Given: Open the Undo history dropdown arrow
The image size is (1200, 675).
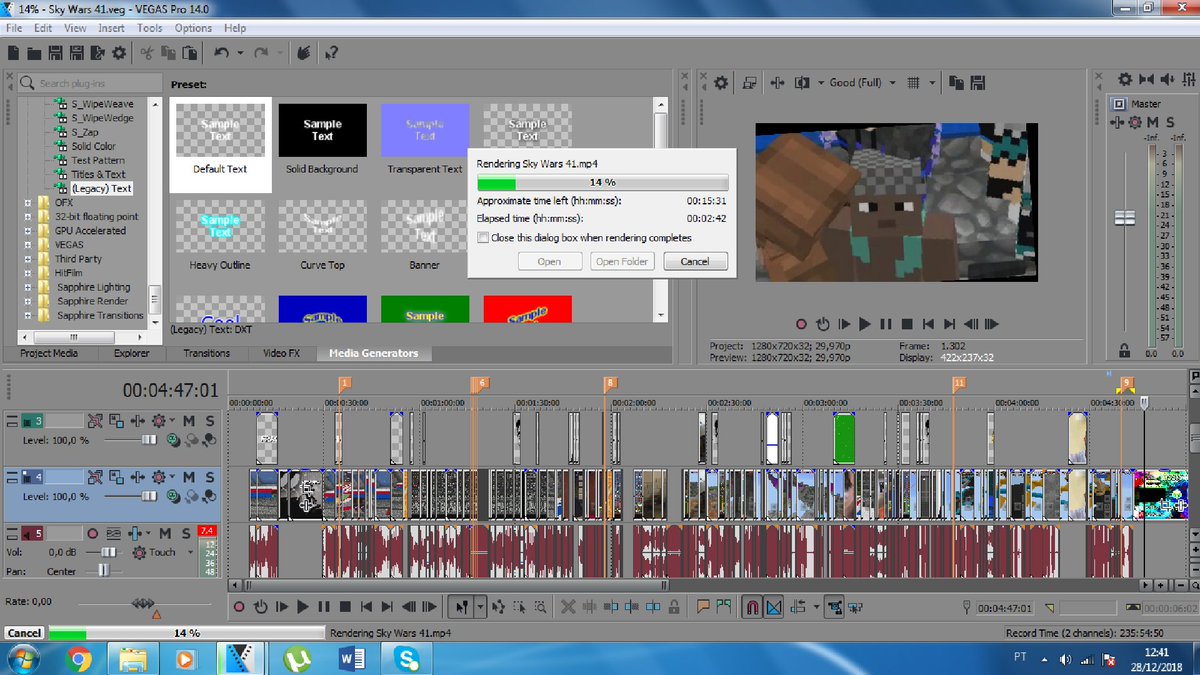Looking at the screenshot, I should coord(240,53).
